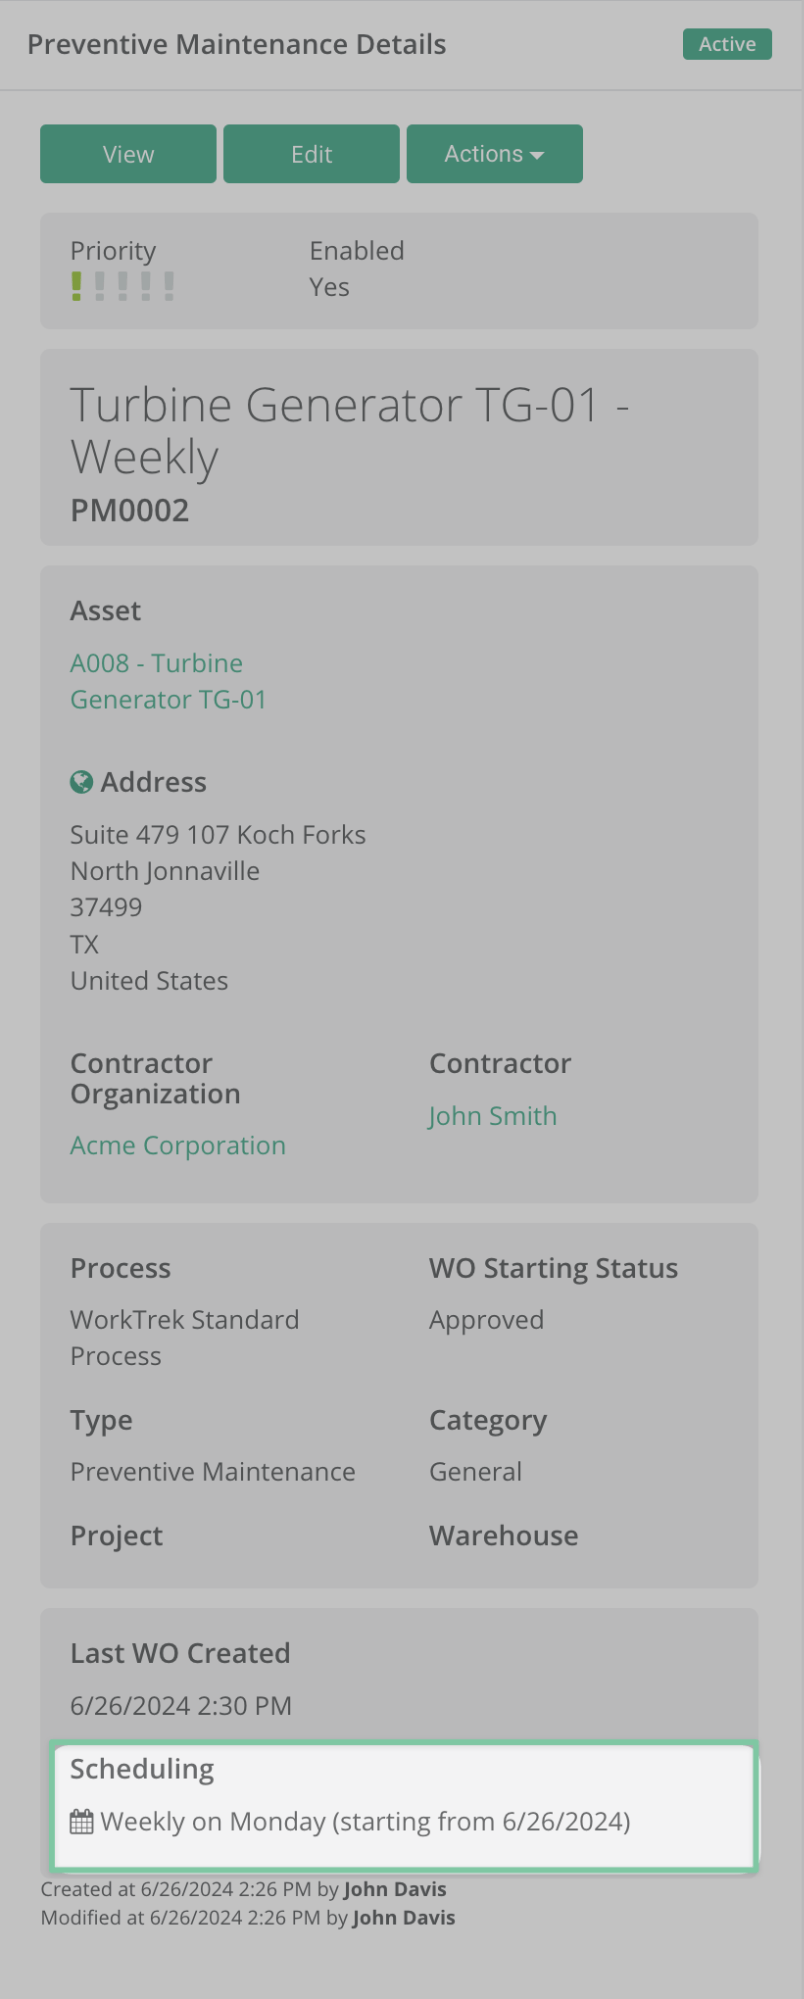The height and width of the screenshot is (1999, 804).
Task: Click the globe icon beside Address
Action: 81,782
